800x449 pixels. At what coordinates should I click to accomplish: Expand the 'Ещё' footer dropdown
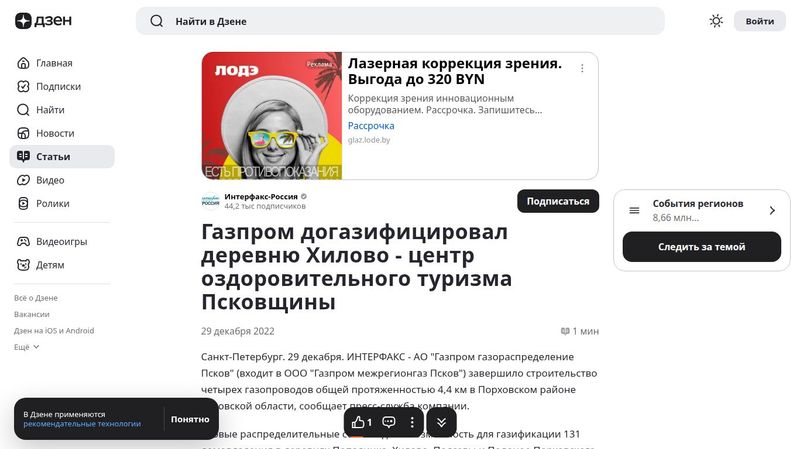[27, 347]
